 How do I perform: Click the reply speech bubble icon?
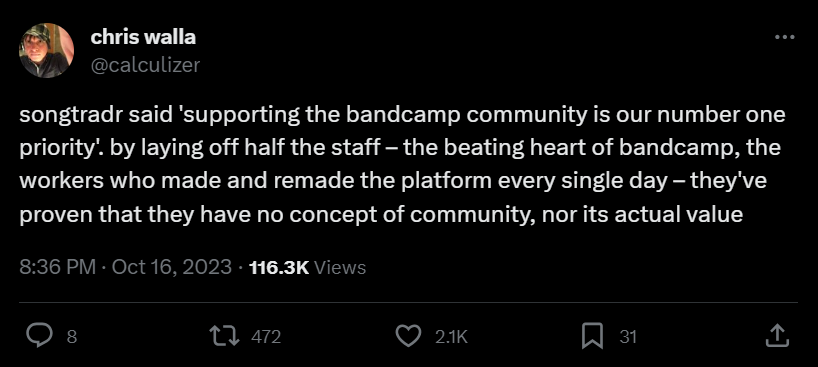(x=40, y=336)
